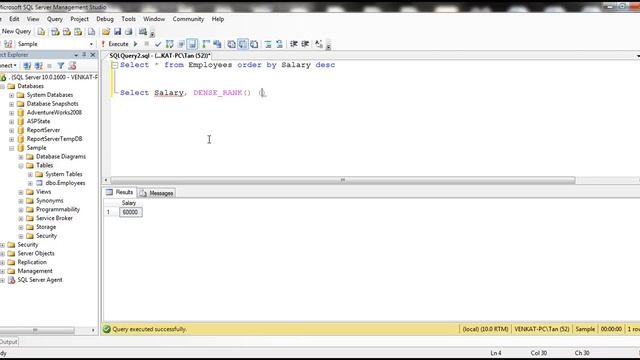
Task: Collapse the Select statement outlining box
Action: tap(115, 65)
